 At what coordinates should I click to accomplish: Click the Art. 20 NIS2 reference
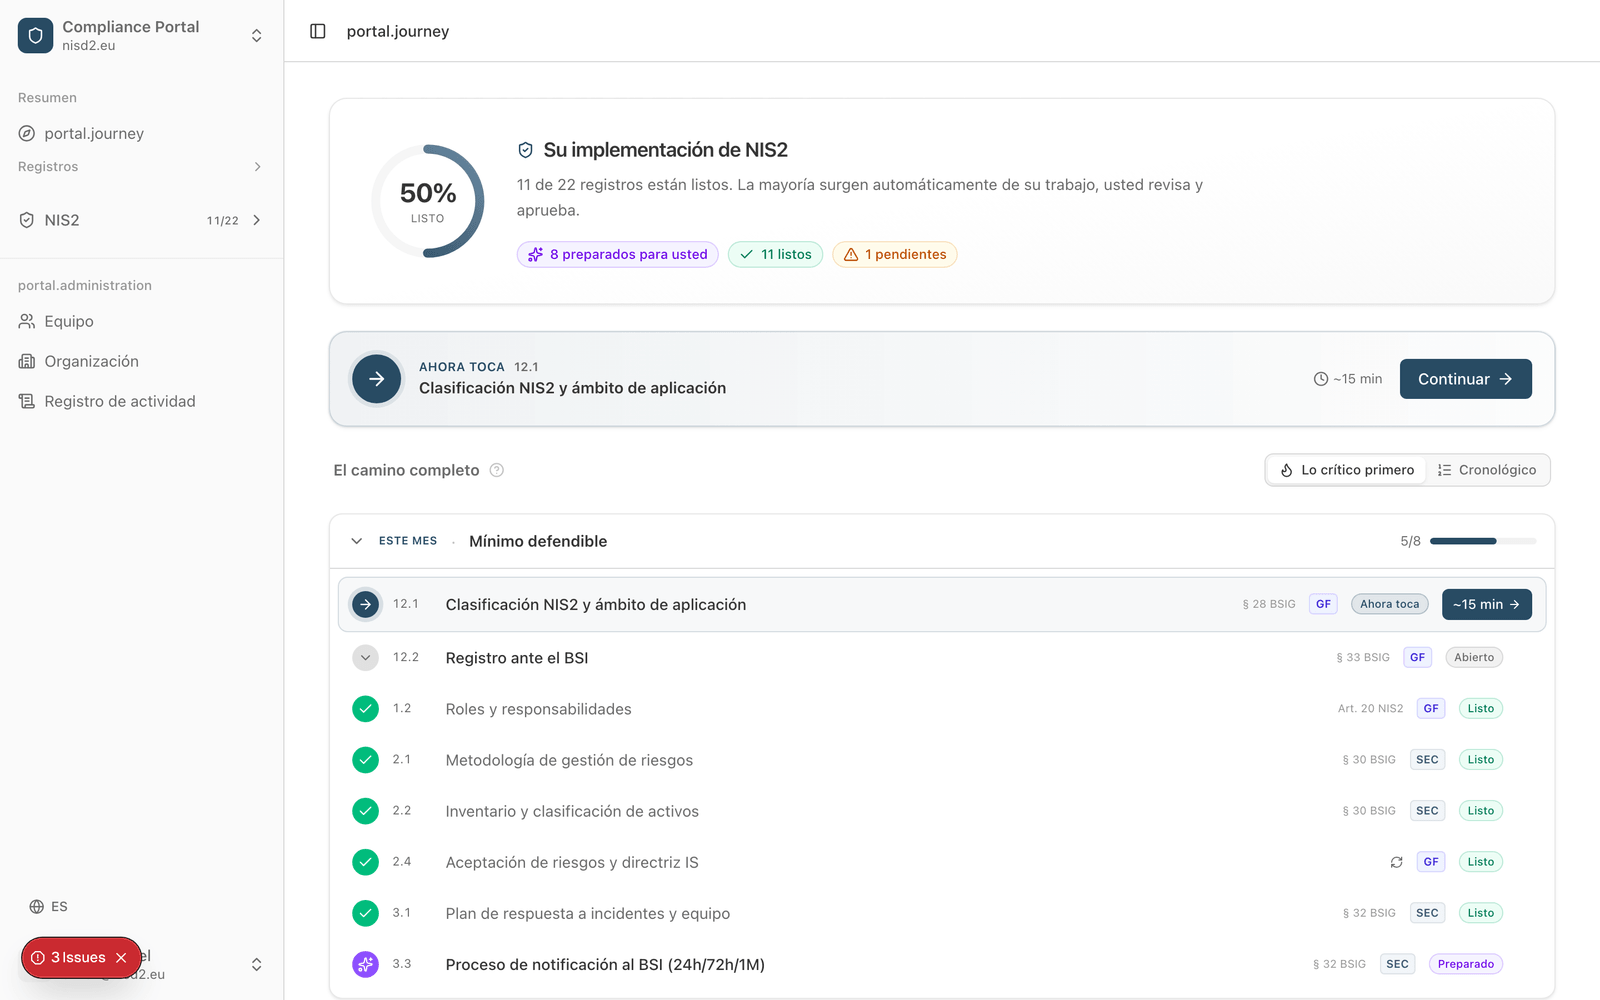pos(1371,708)
